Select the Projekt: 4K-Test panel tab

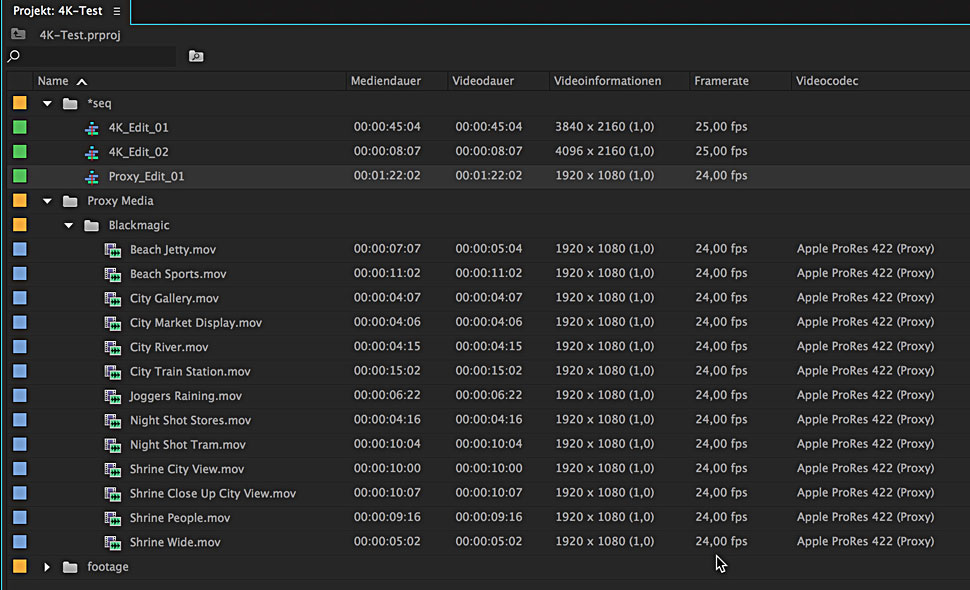pyautogui.click(x=57, y=11)
